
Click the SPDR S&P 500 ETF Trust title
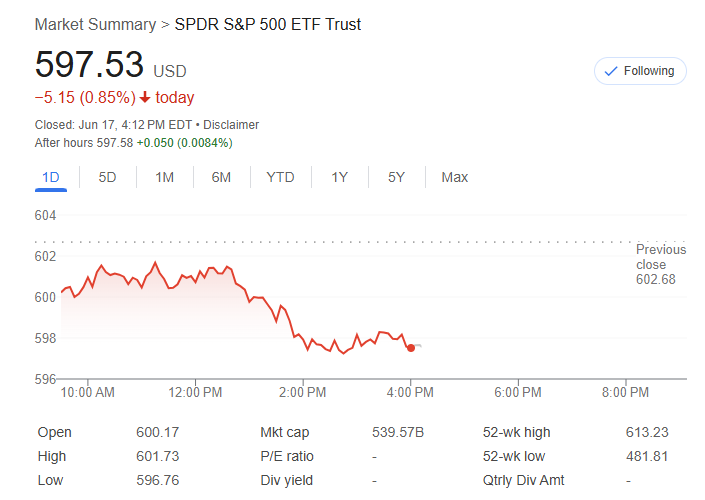pos(268,24)
